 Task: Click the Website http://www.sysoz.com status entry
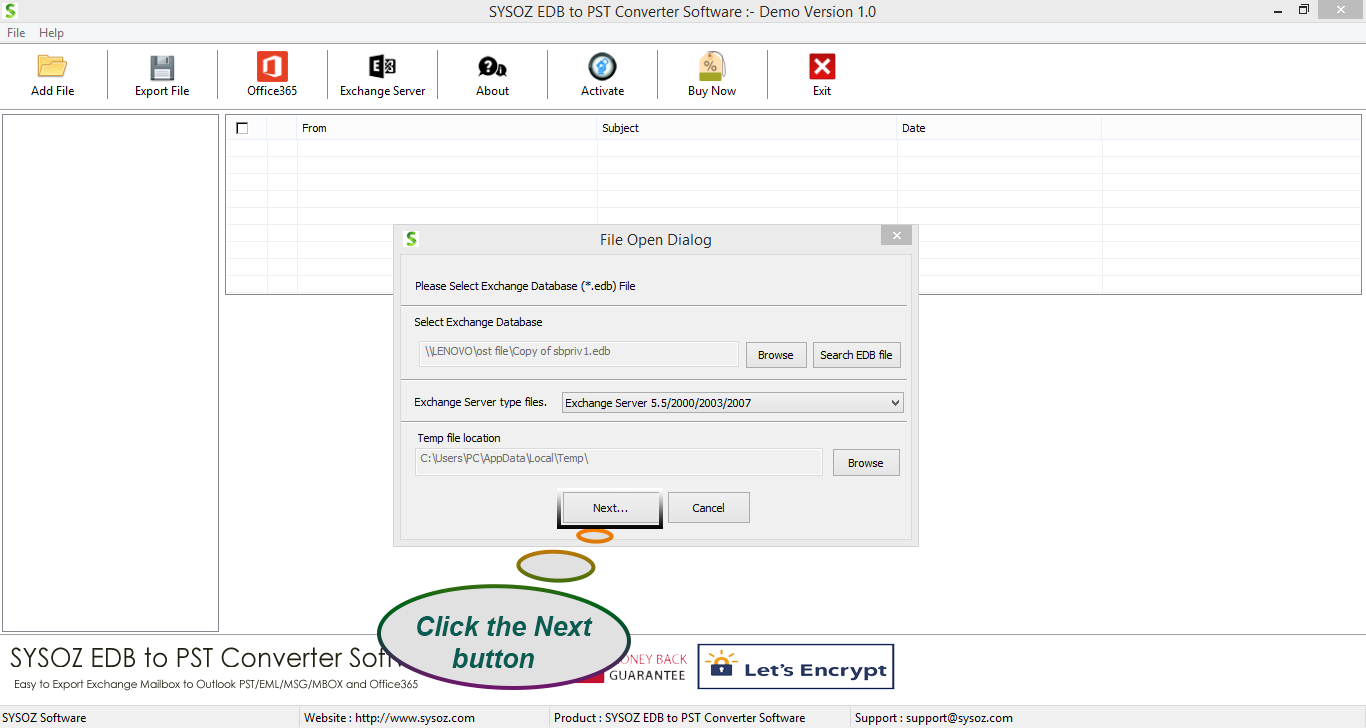pos(390,718)
